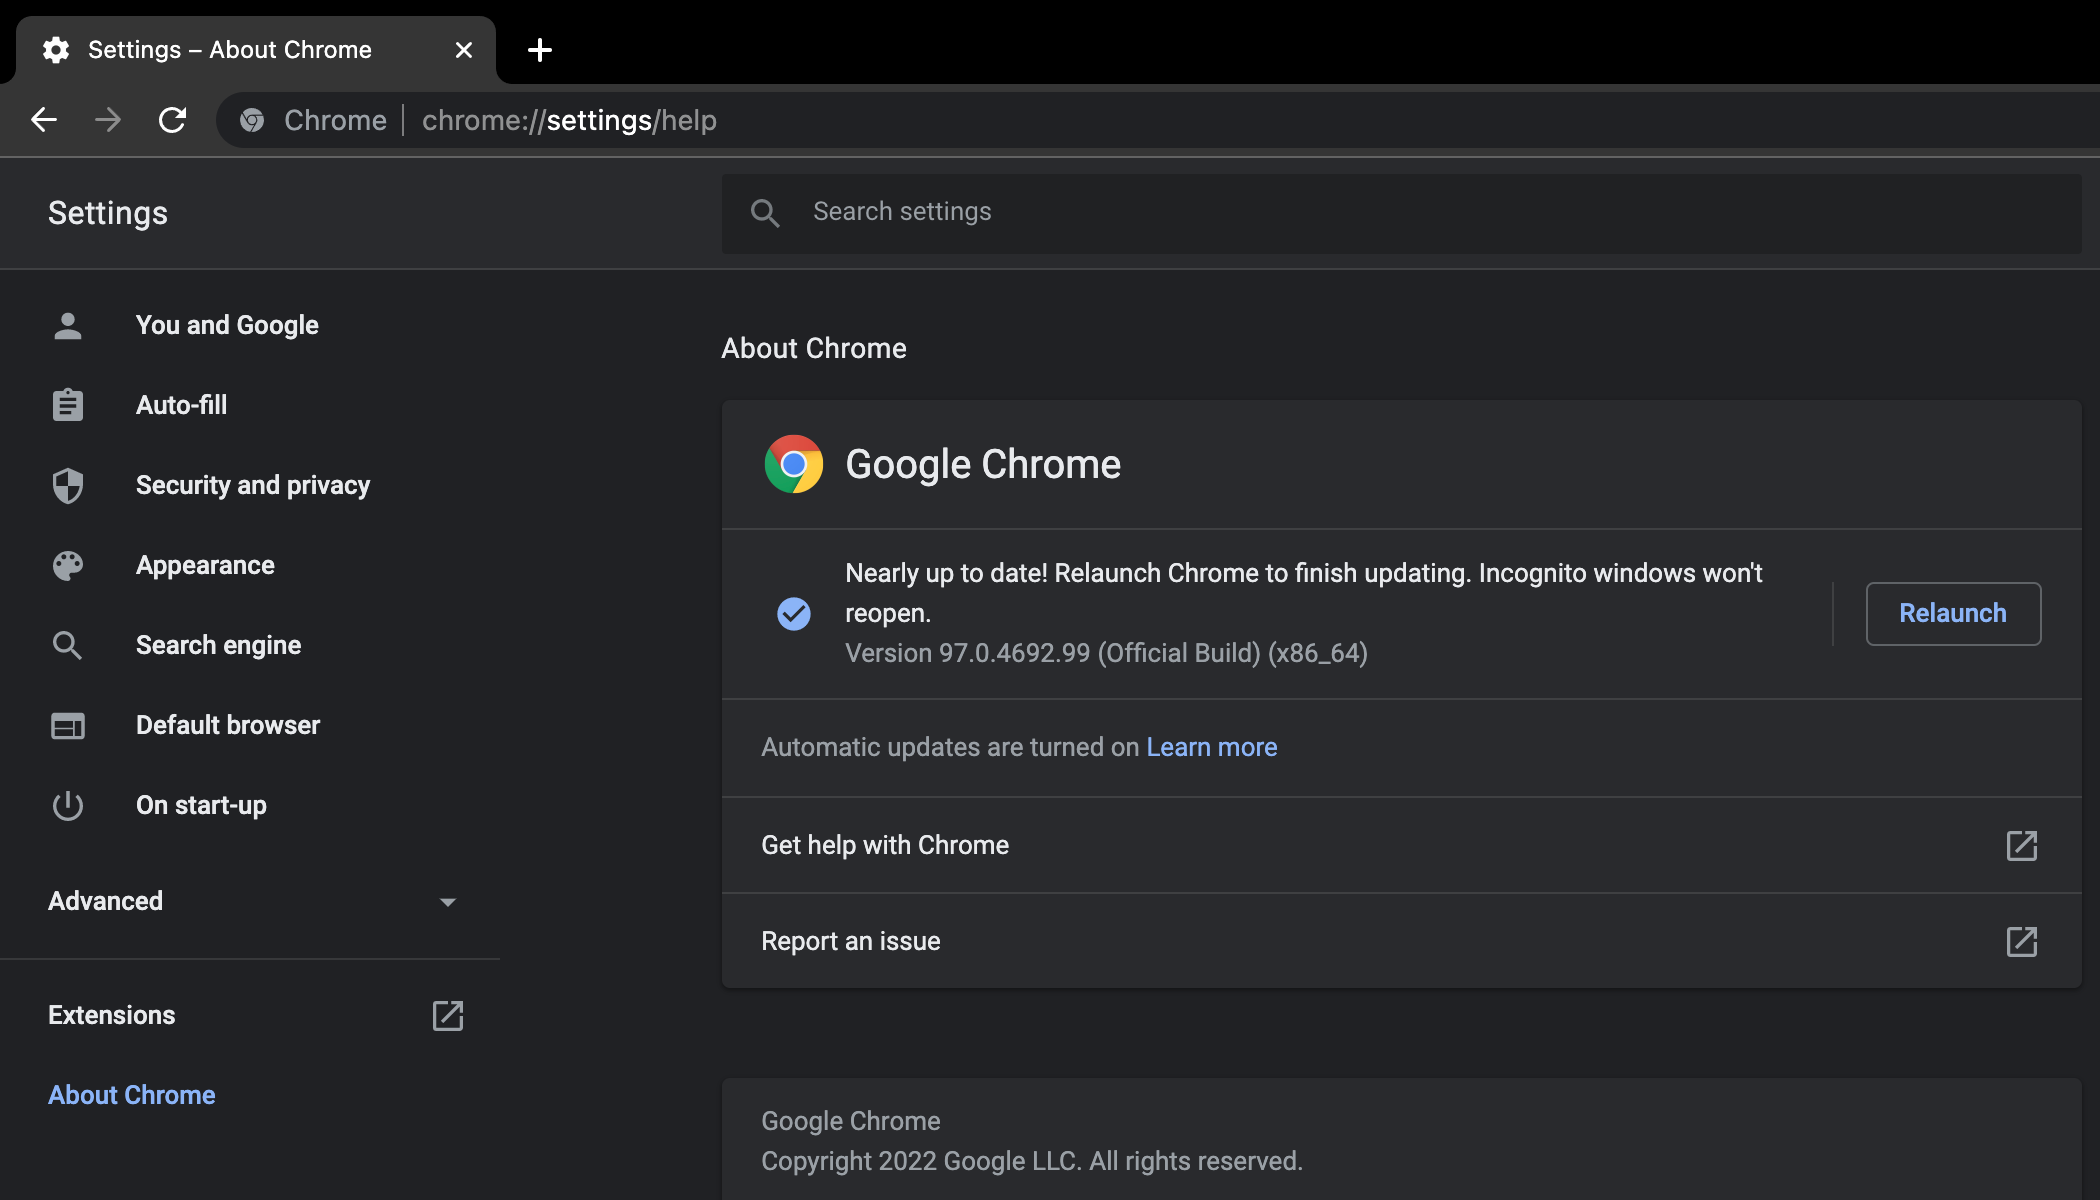This screenshot has width=2100, height=1200.
Task: Click the Security and privacy shield icon
Action: 68,483
